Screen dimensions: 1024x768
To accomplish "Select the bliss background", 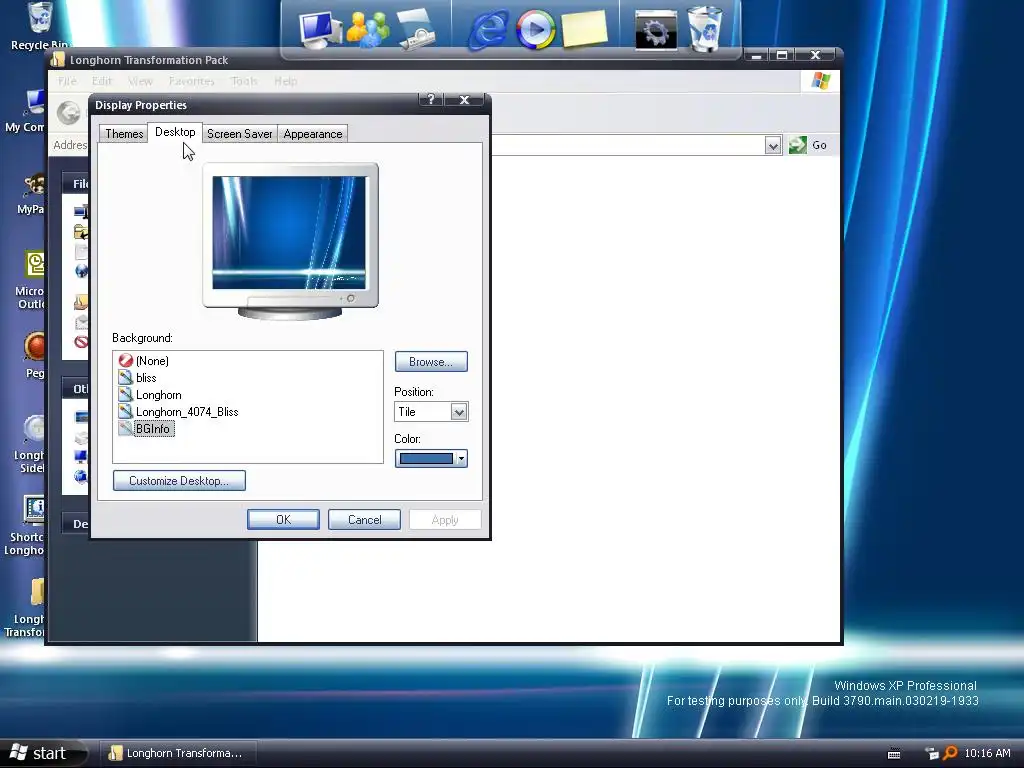I will (x=138, y=377).
